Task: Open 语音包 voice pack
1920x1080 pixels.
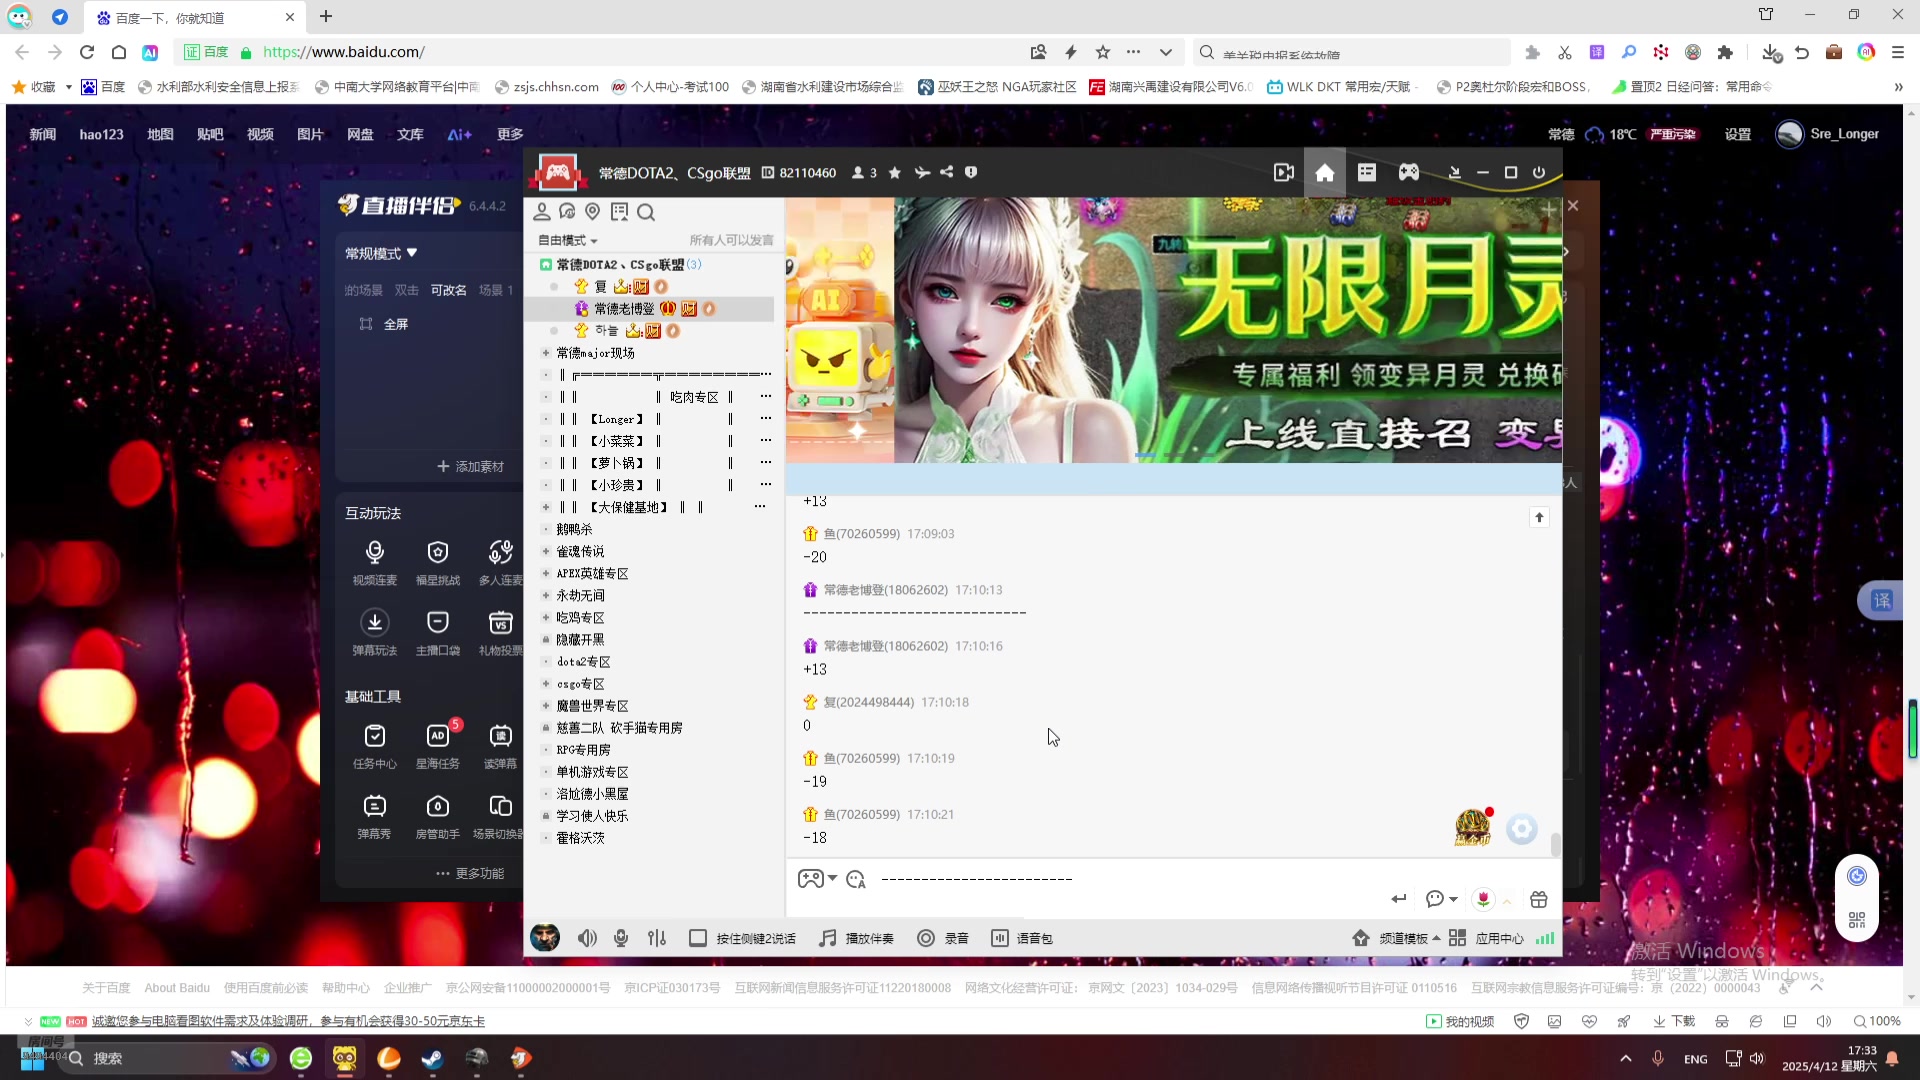Action: pos(1021,938)
